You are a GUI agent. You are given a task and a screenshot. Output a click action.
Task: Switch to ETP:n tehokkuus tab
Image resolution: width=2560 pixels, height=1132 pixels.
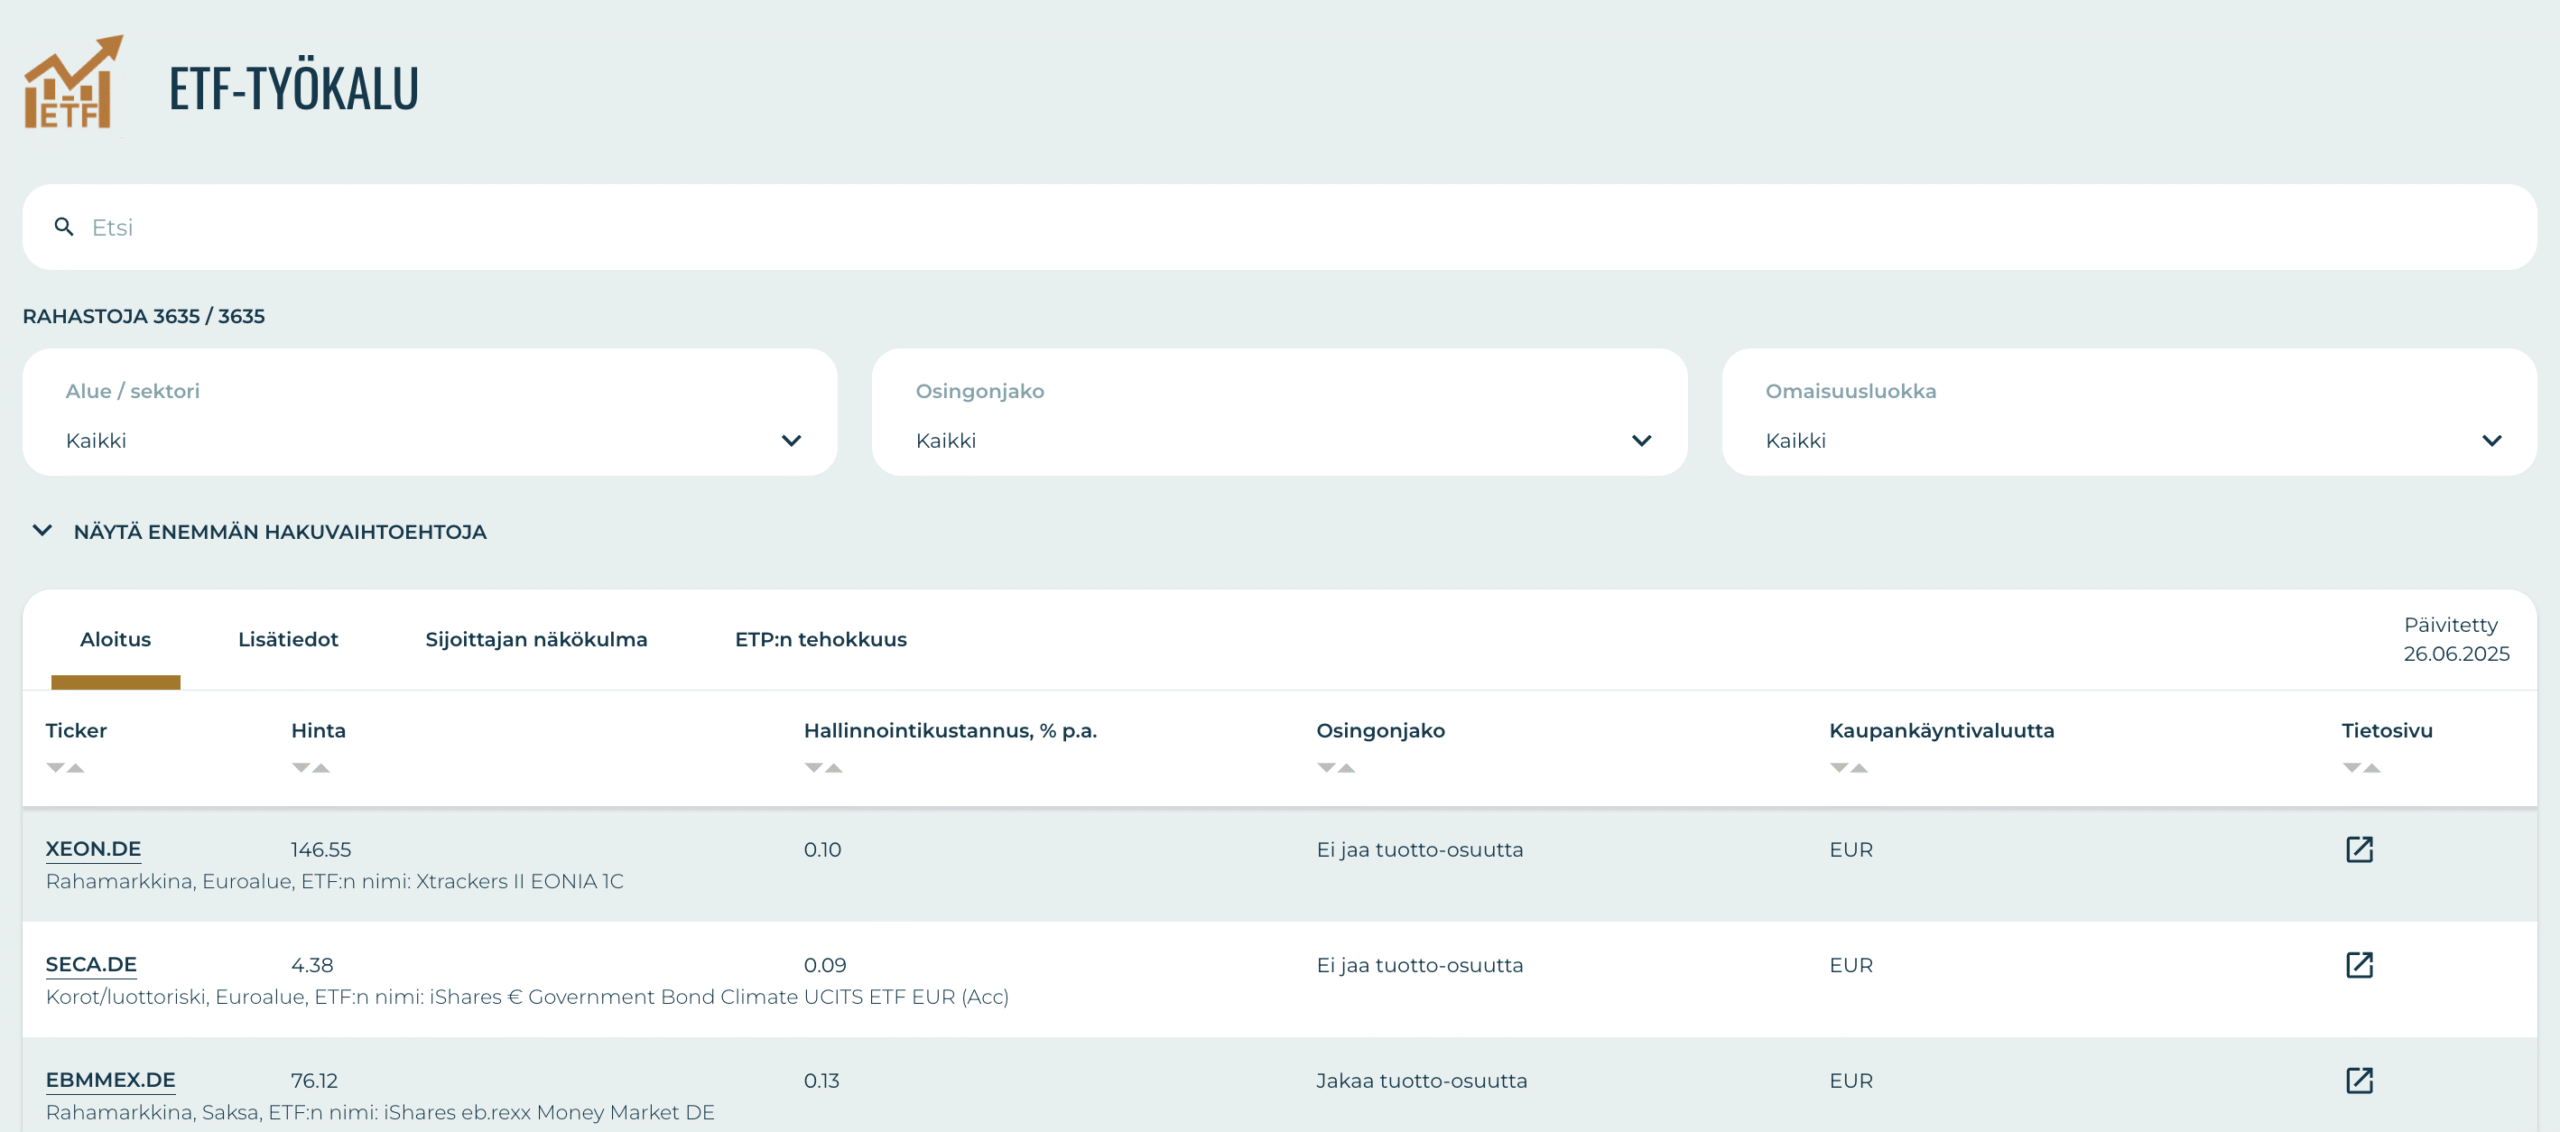coord(821,639)
